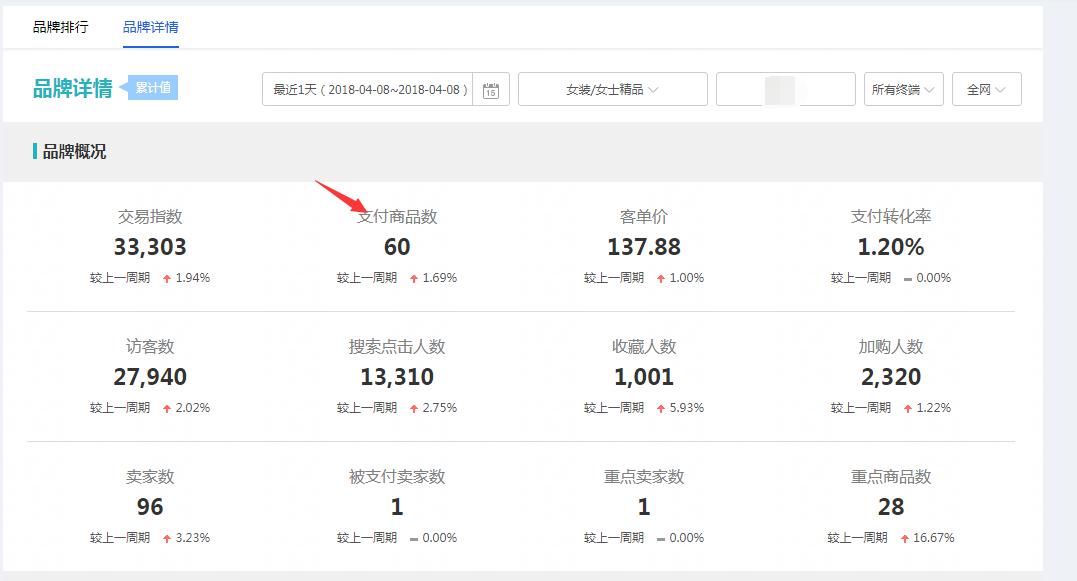Click the blurred brand name input box

tap(785, 90)
